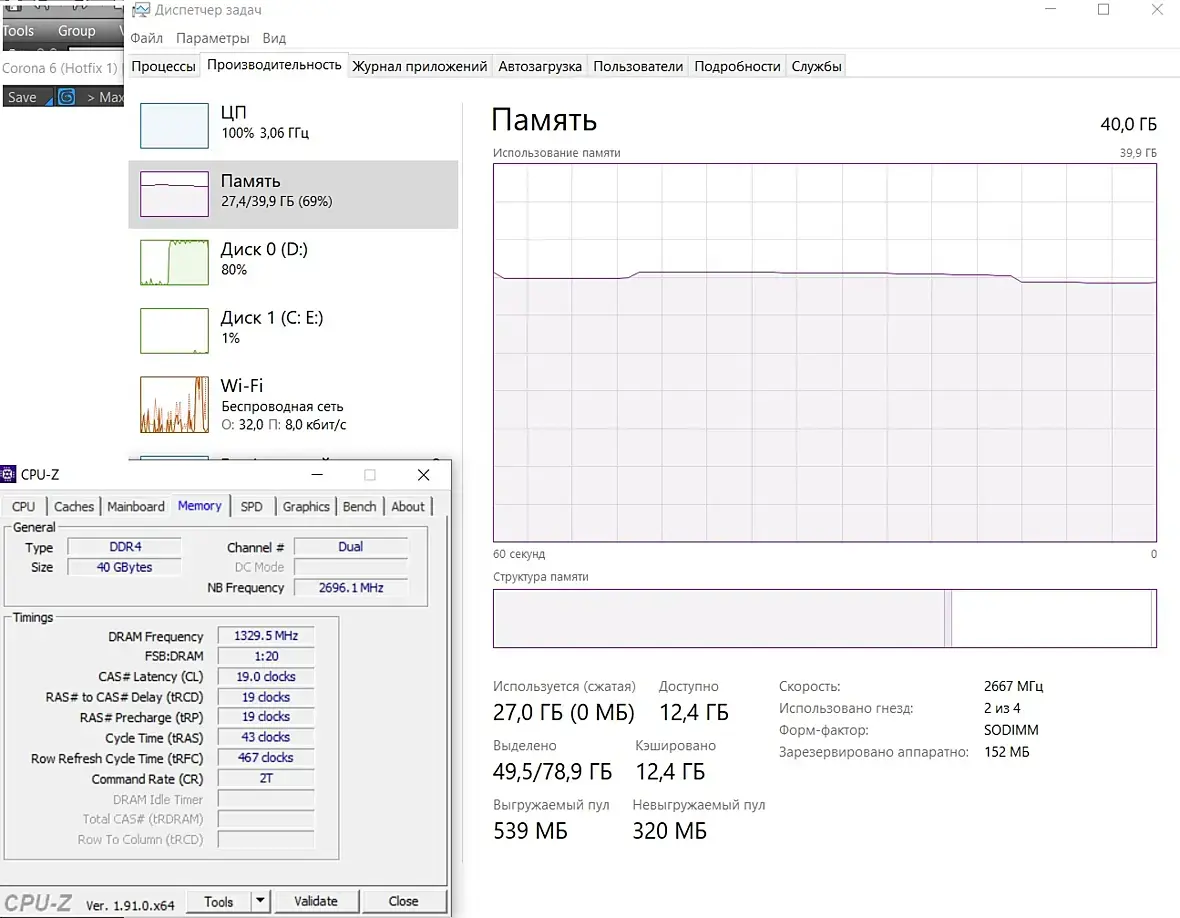Click the CPU-Z app icon in title bar
Screen dimensions: 1180x918
point(8,475)
